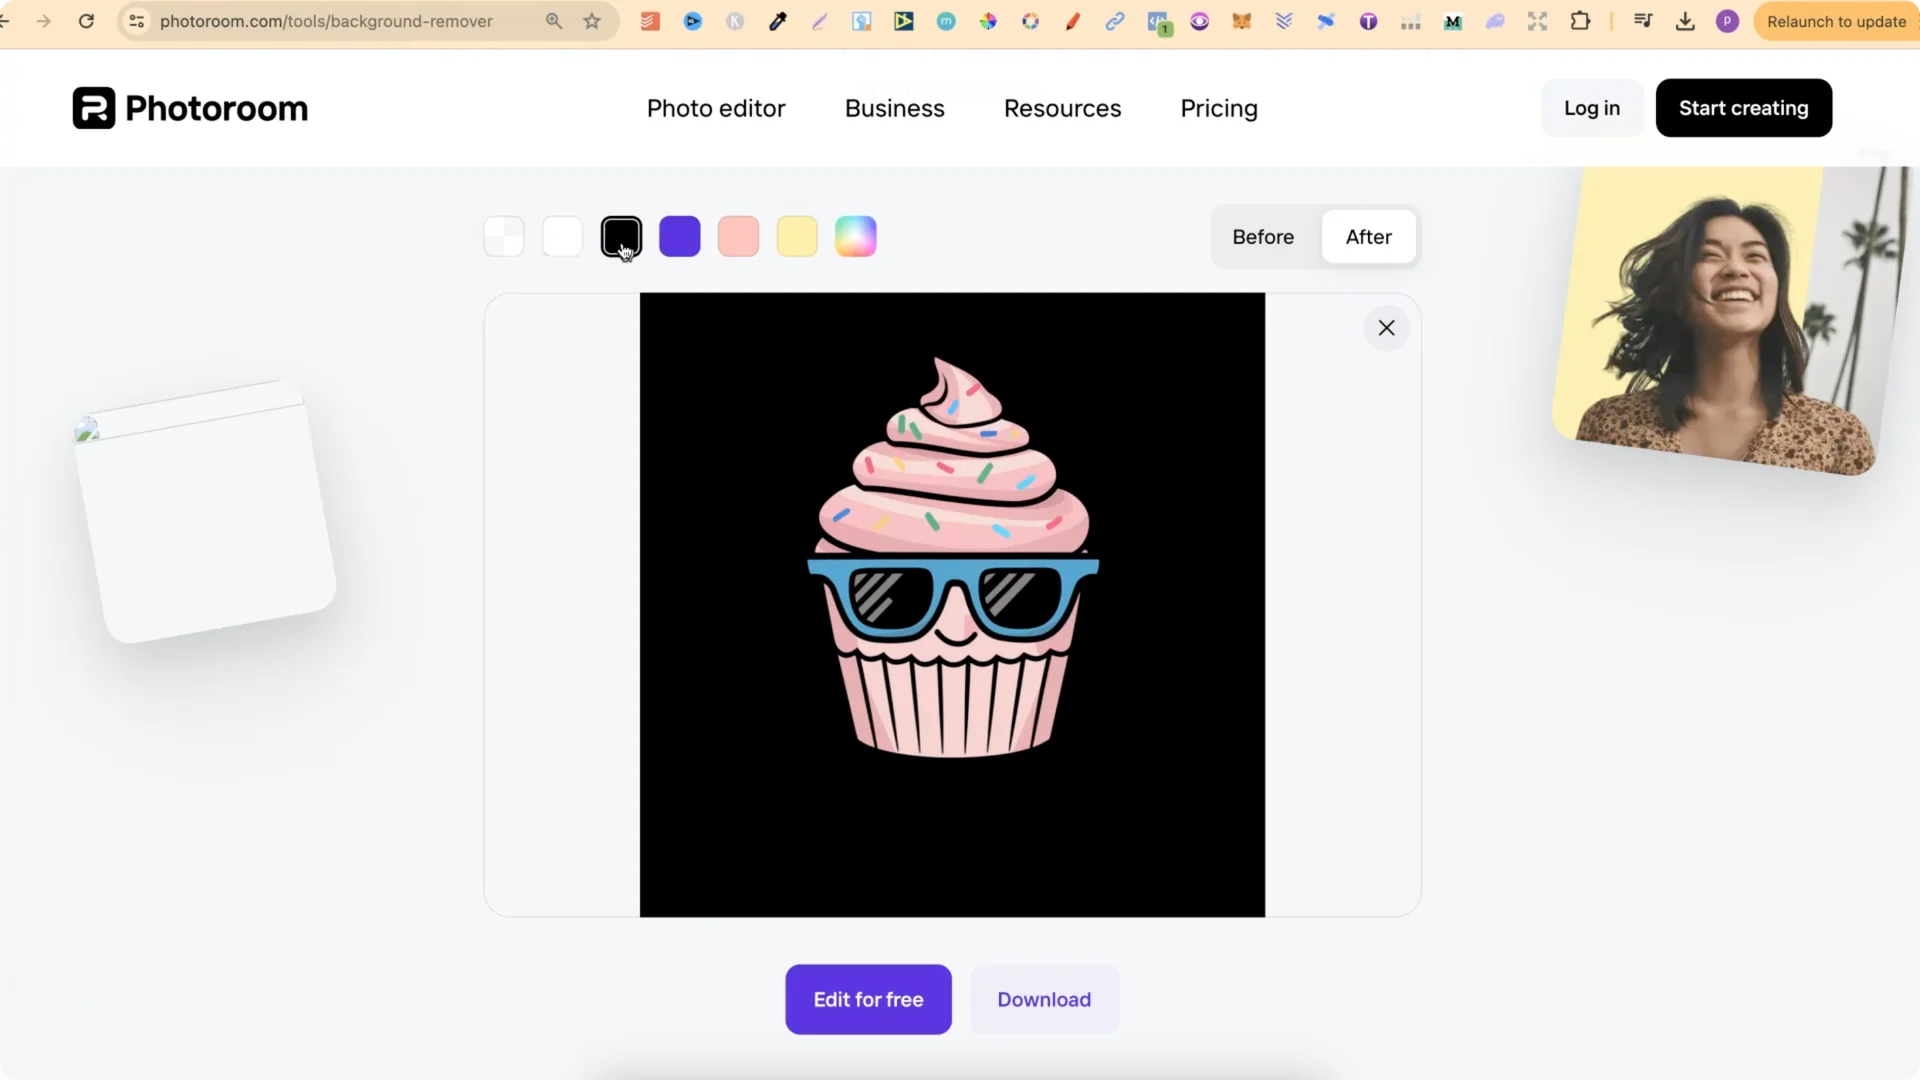Click the Log in menu item
This screenshot has height=1080, width=1920.
coord(1591,108)
